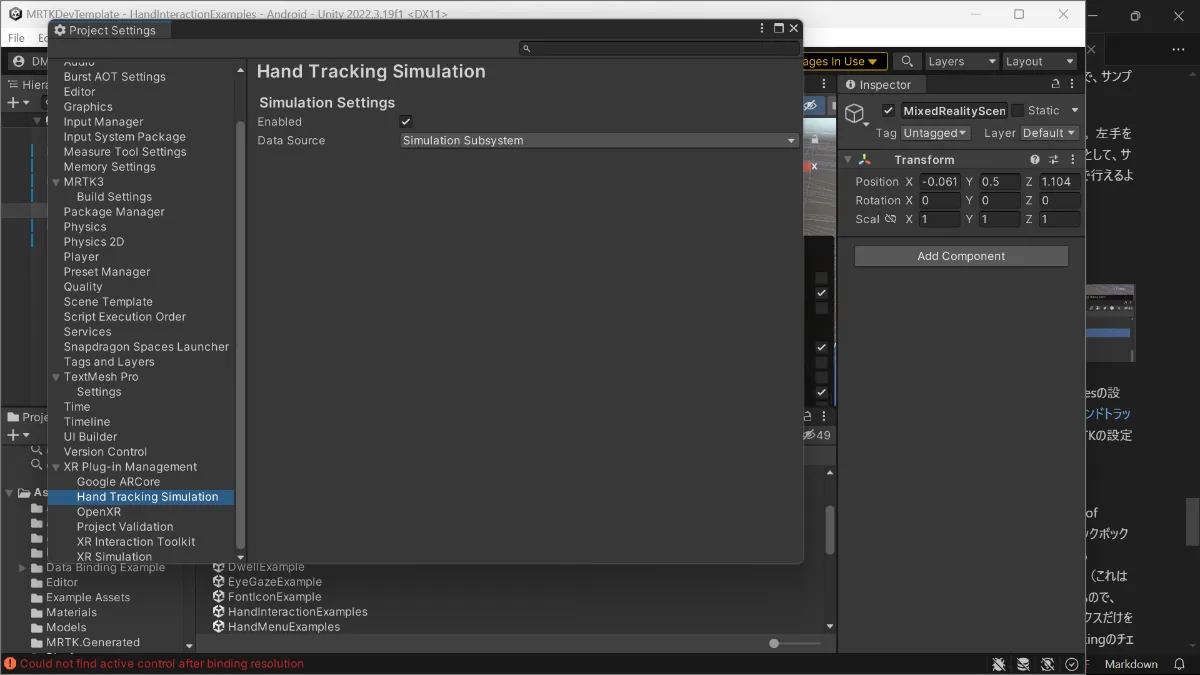
Task: Open the Untagged tag dropdown
Action: coord(935,133)
